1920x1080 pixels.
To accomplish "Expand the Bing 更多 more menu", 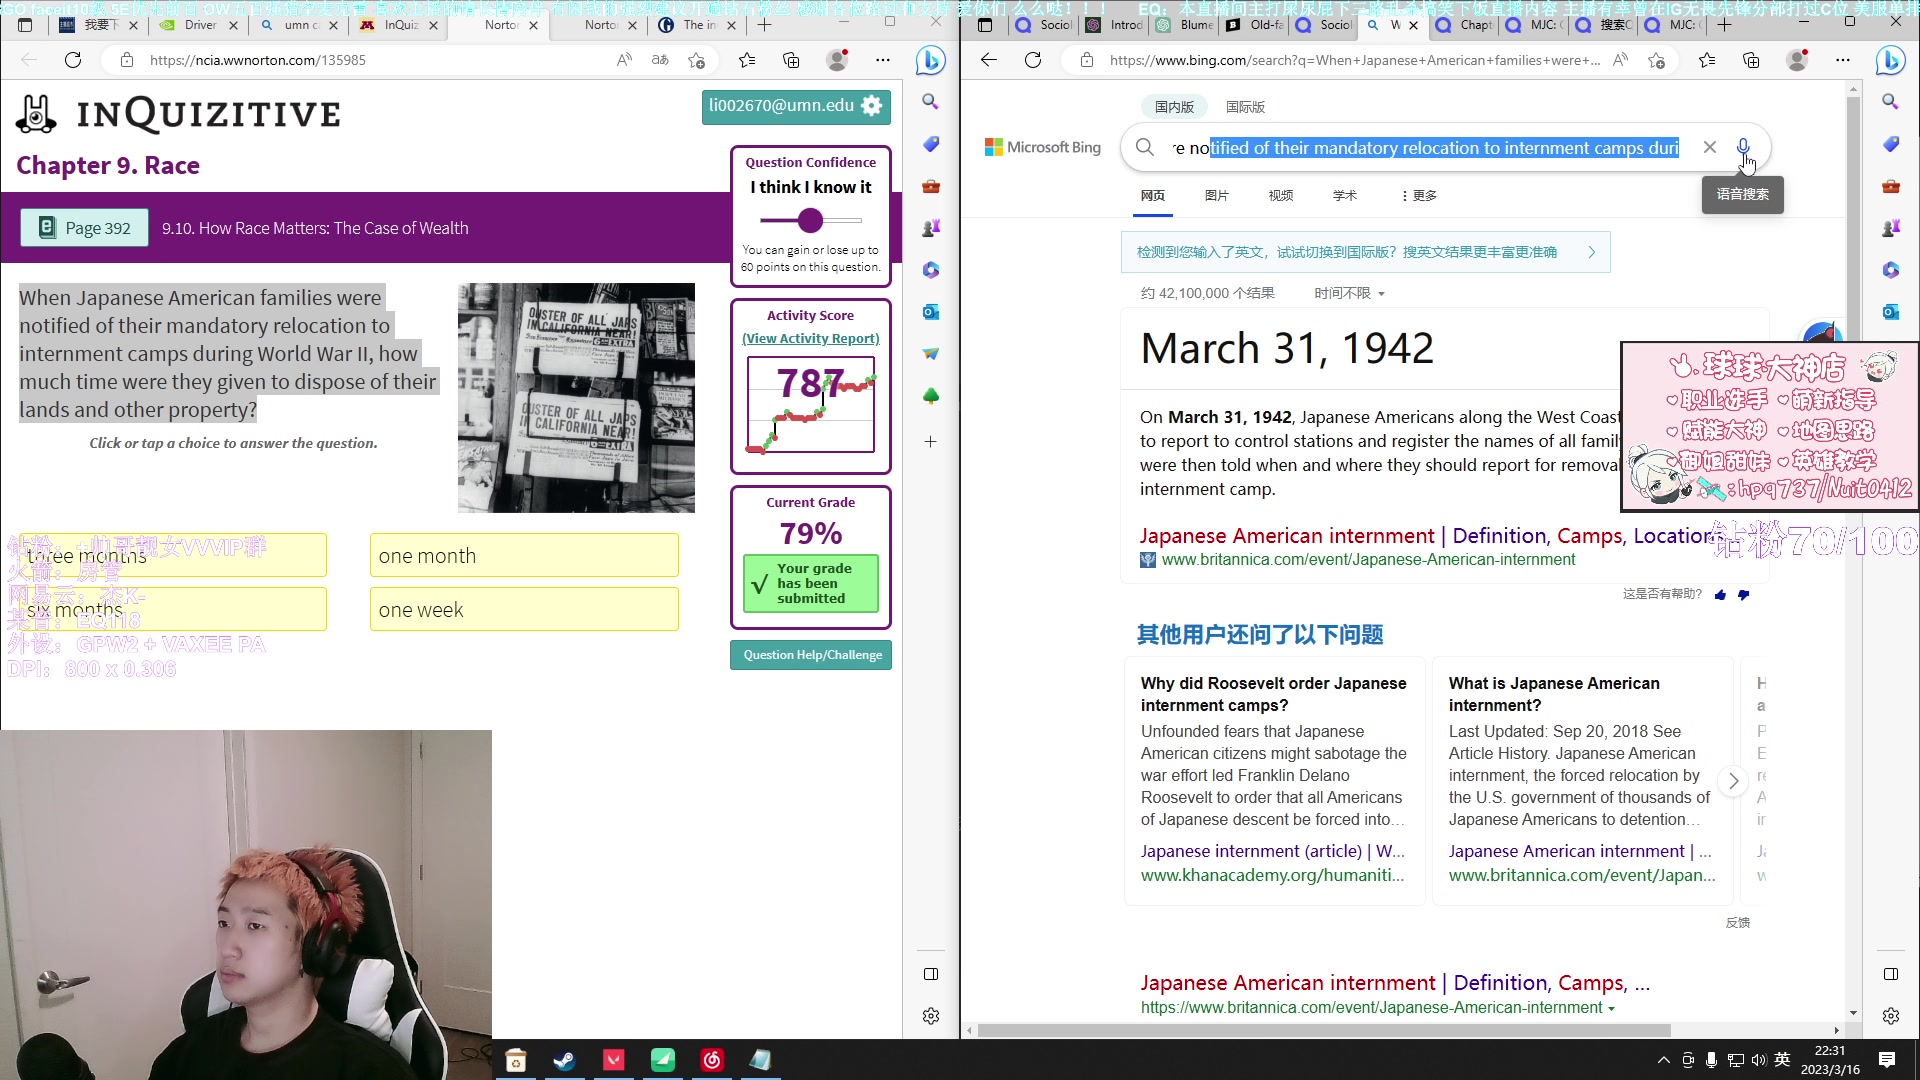I will pyautogui.click(x=1419, y=195).
